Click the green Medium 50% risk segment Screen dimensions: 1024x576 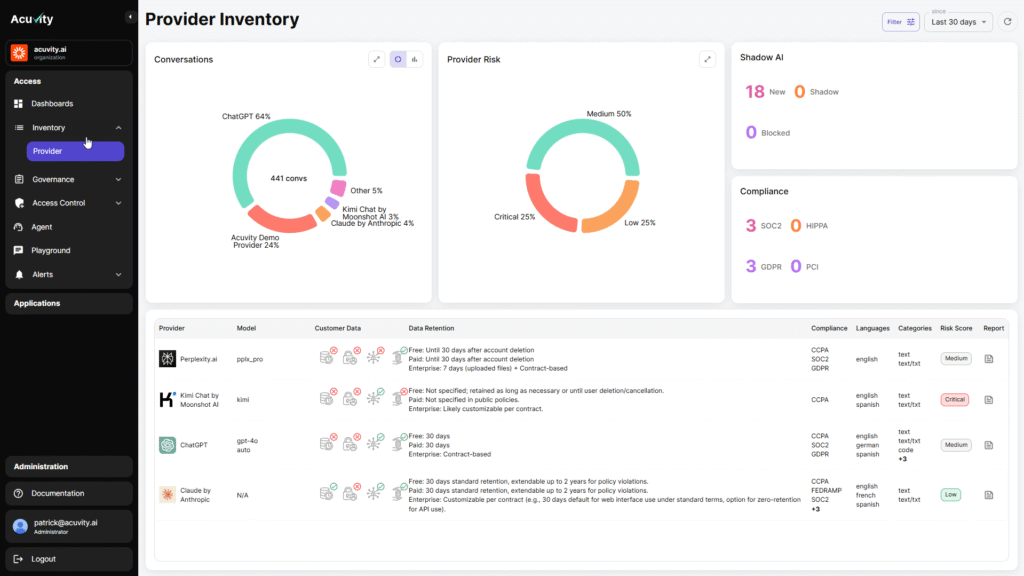583,127
